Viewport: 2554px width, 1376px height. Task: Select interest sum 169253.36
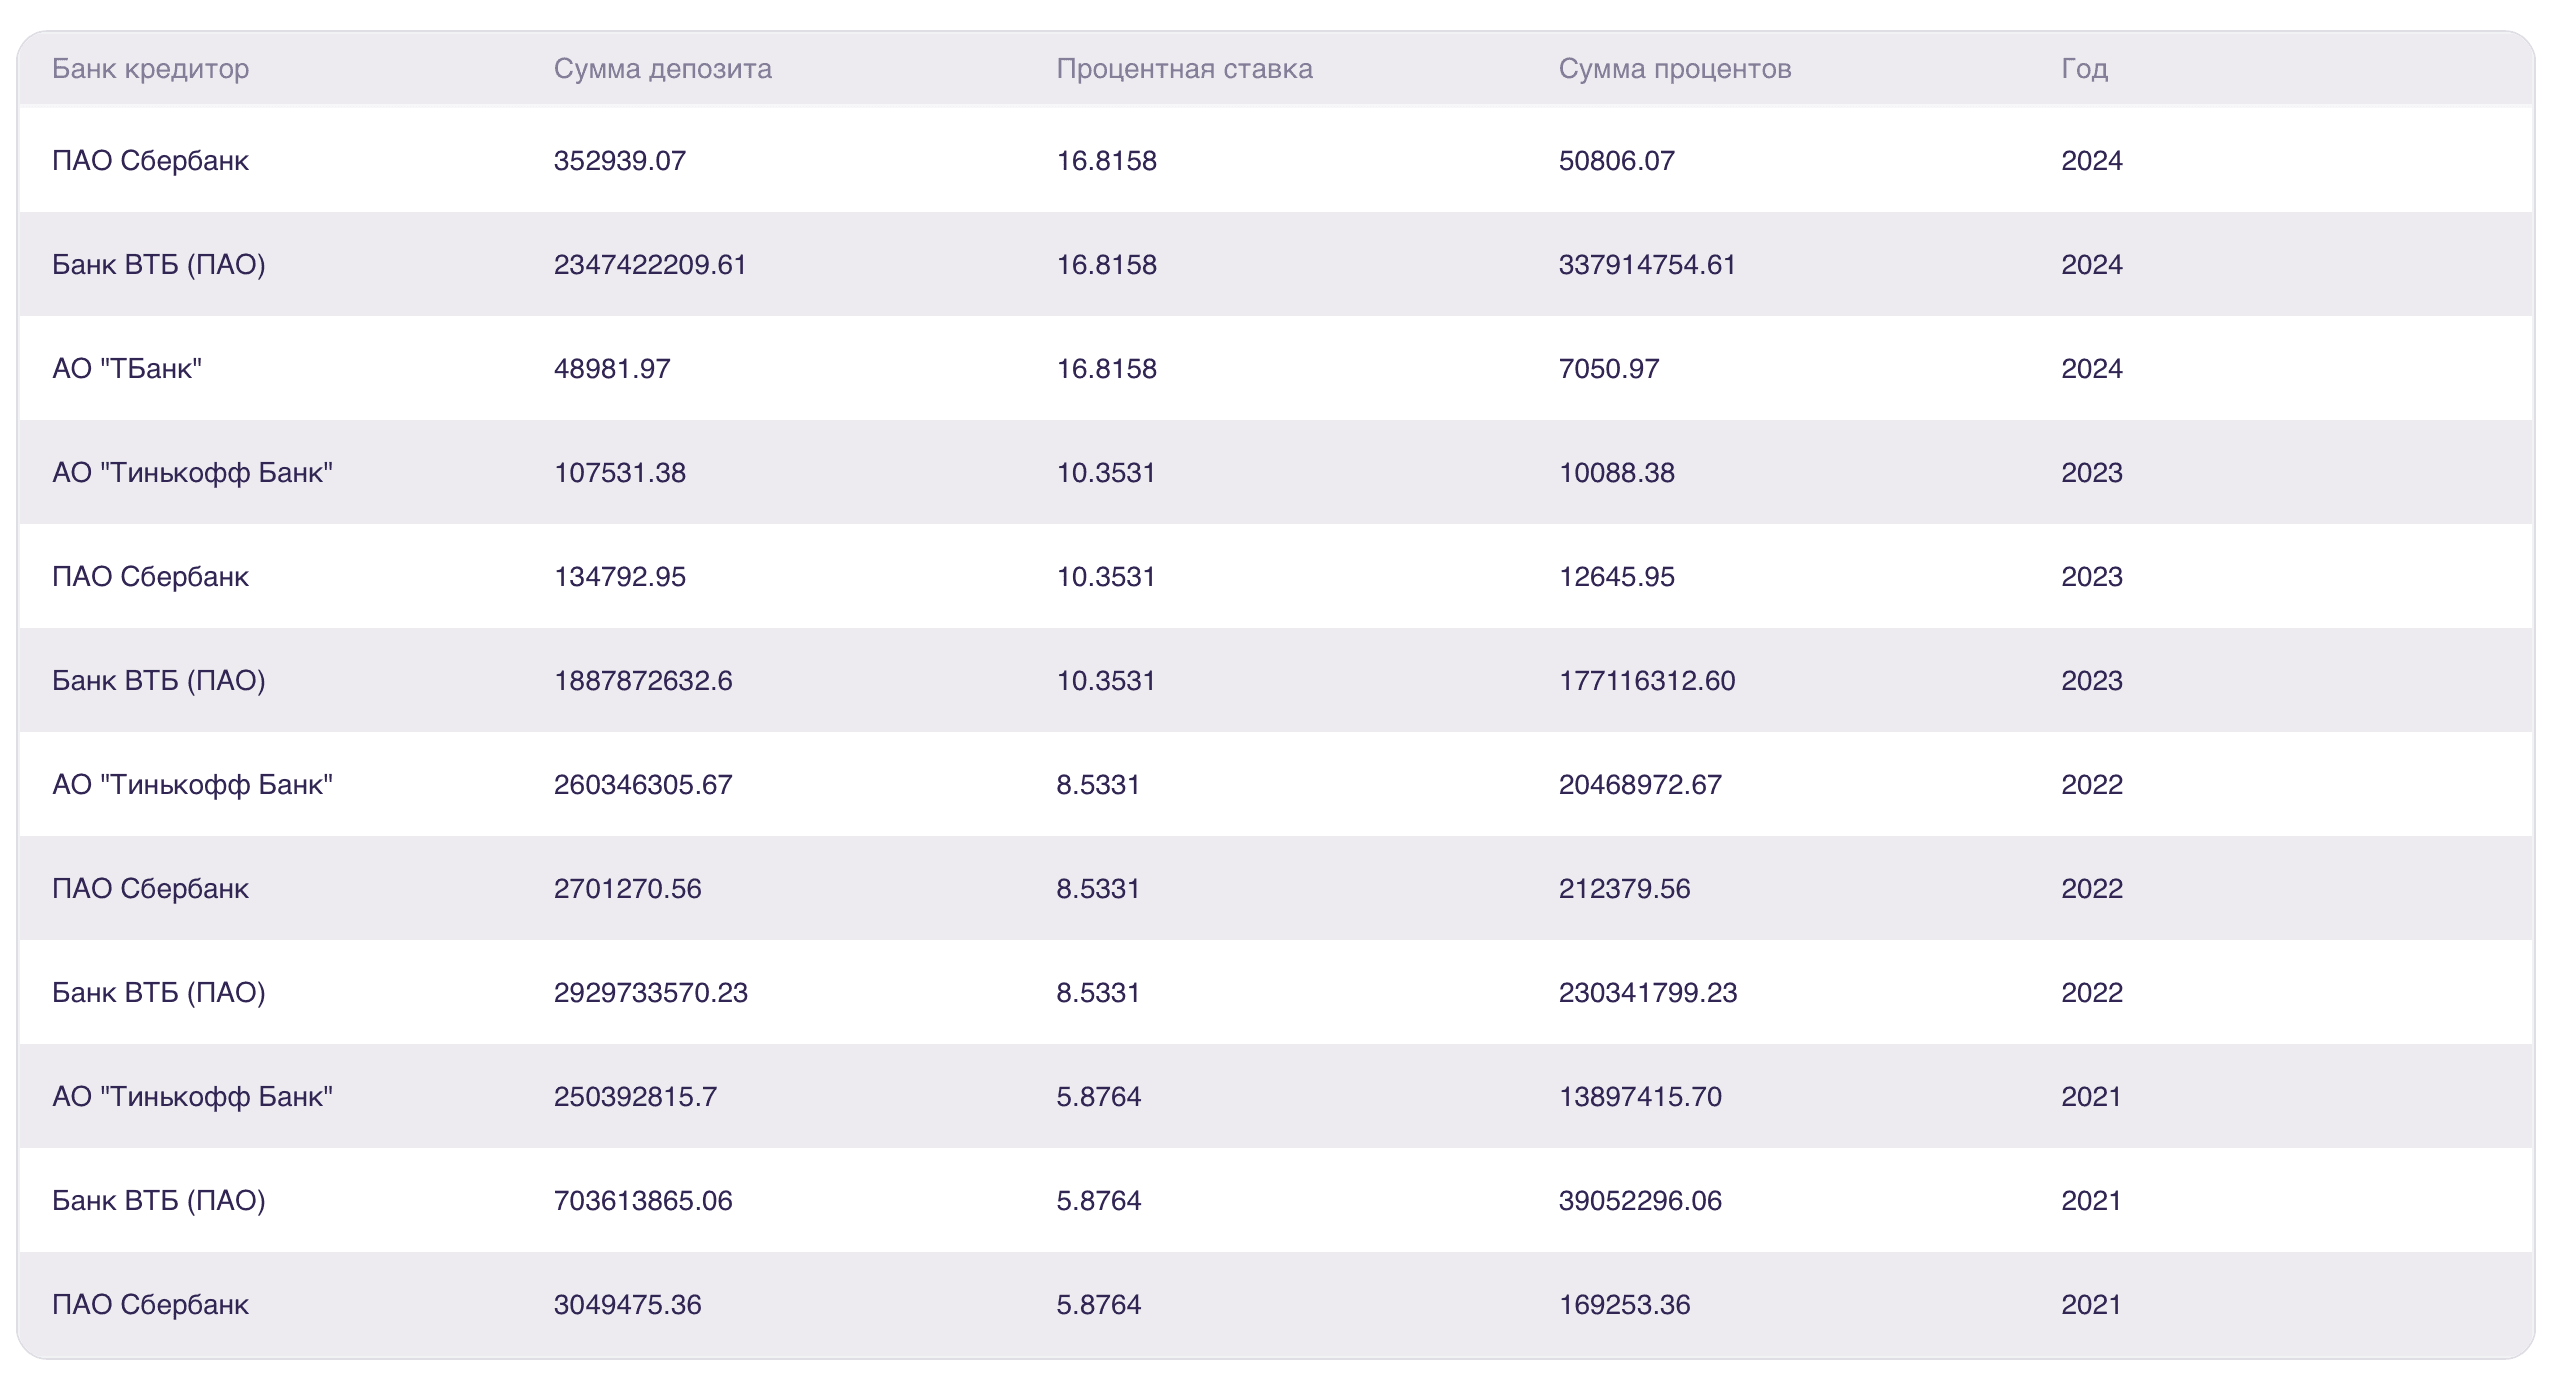(1624, 1305)
